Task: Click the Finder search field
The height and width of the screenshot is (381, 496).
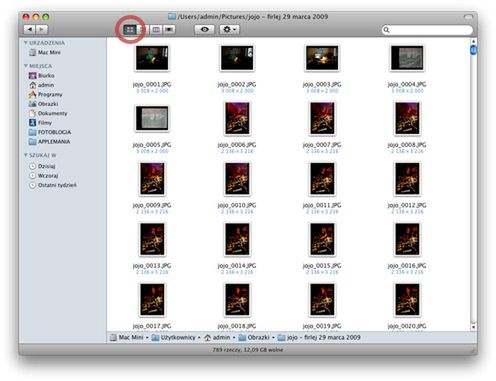Action: click(x=427, y=30)
